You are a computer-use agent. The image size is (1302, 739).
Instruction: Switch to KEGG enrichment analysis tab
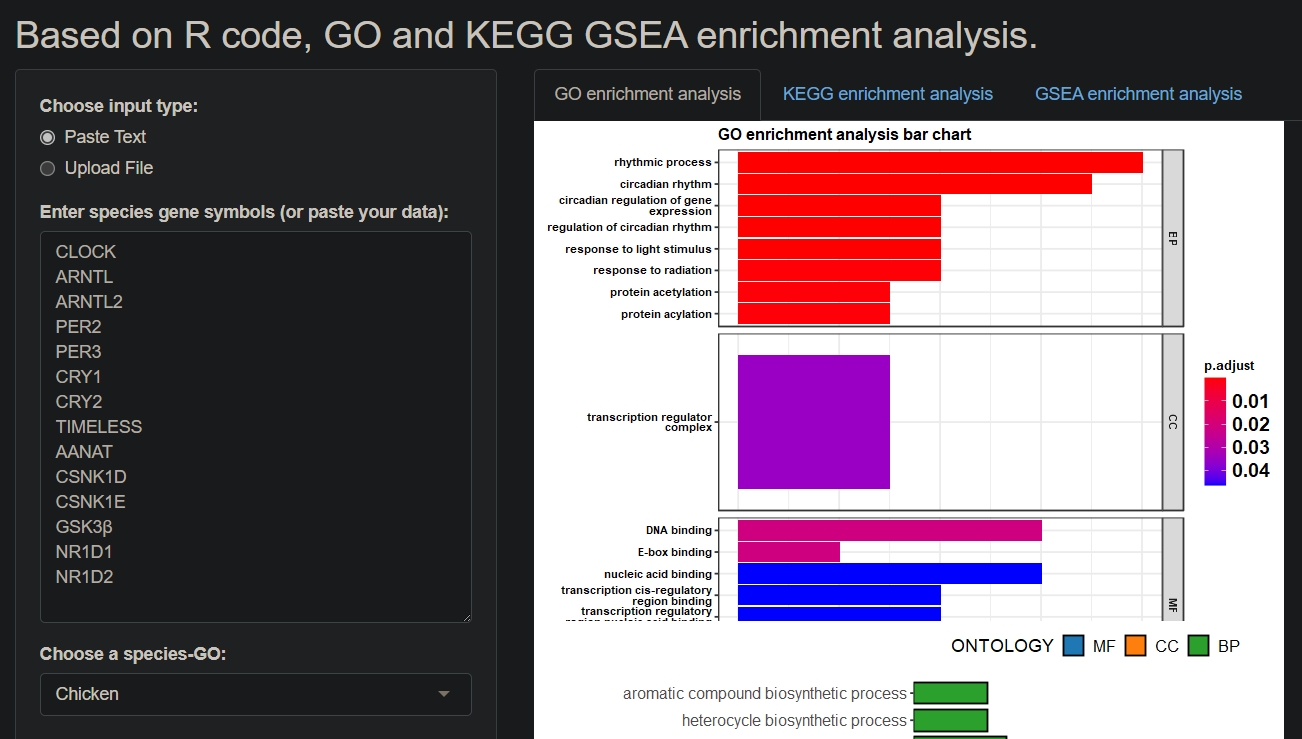(x=887, y=94)
